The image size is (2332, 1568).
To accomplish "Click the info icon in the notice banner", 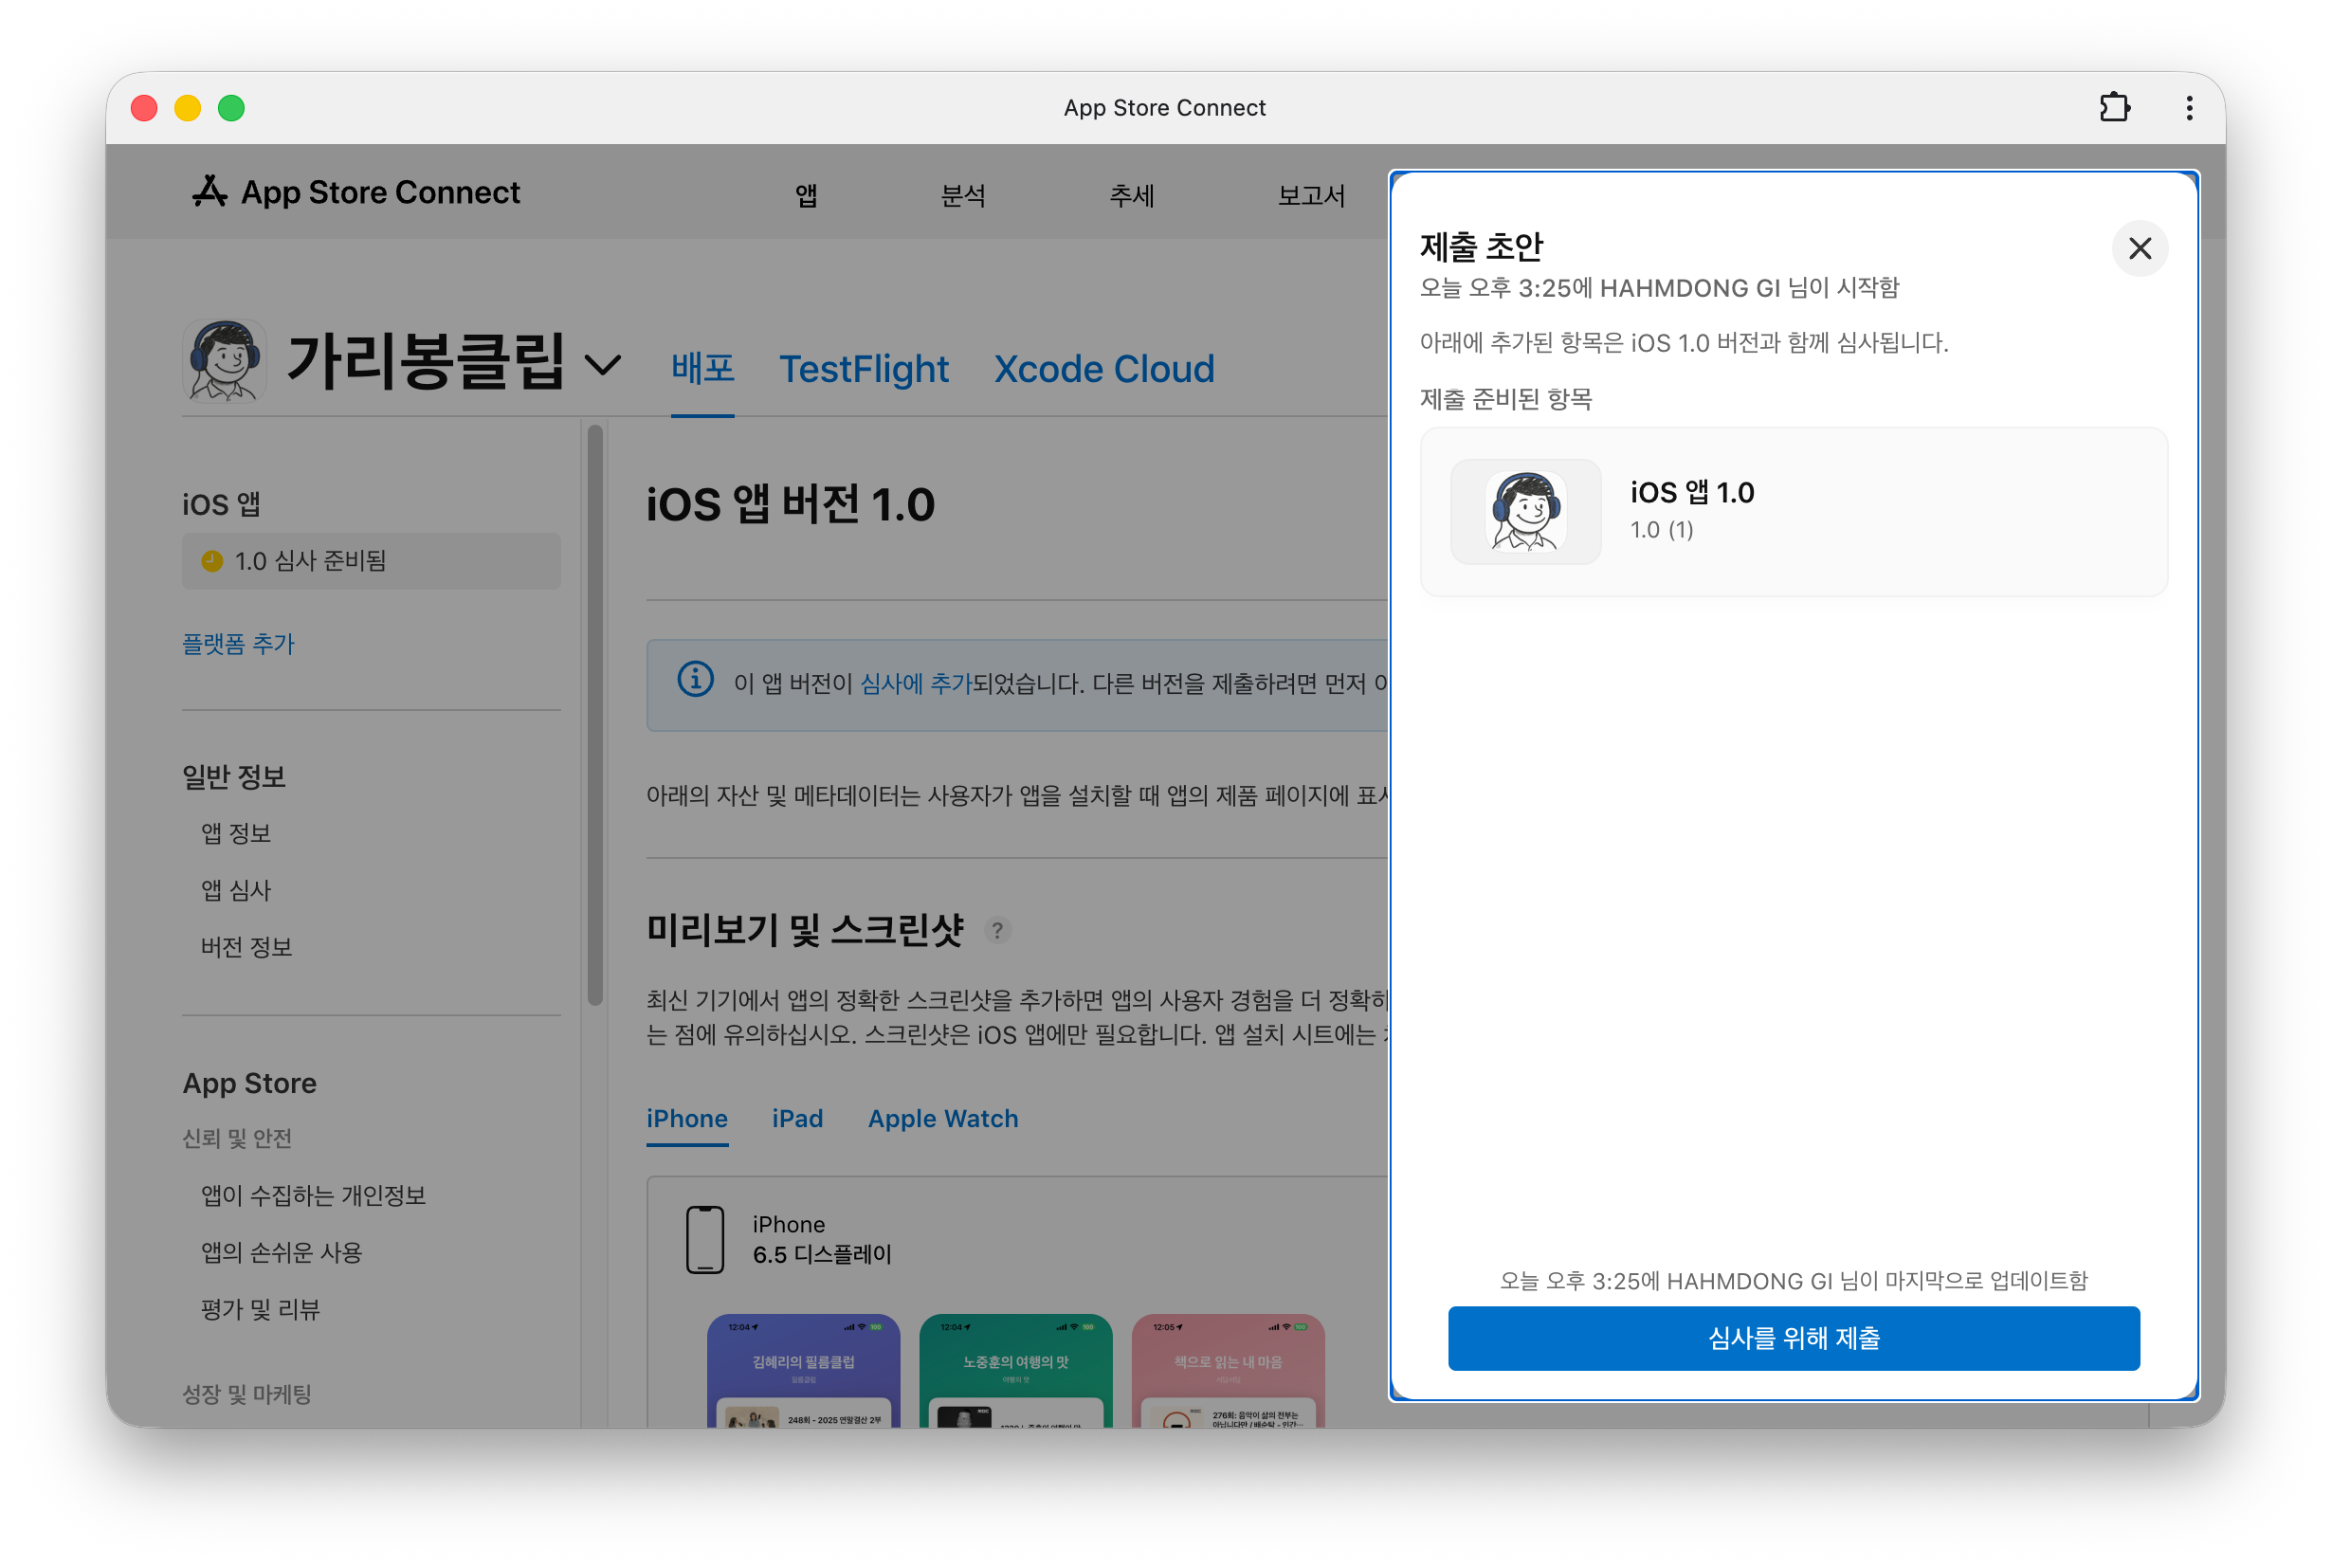I will point(695,680).
